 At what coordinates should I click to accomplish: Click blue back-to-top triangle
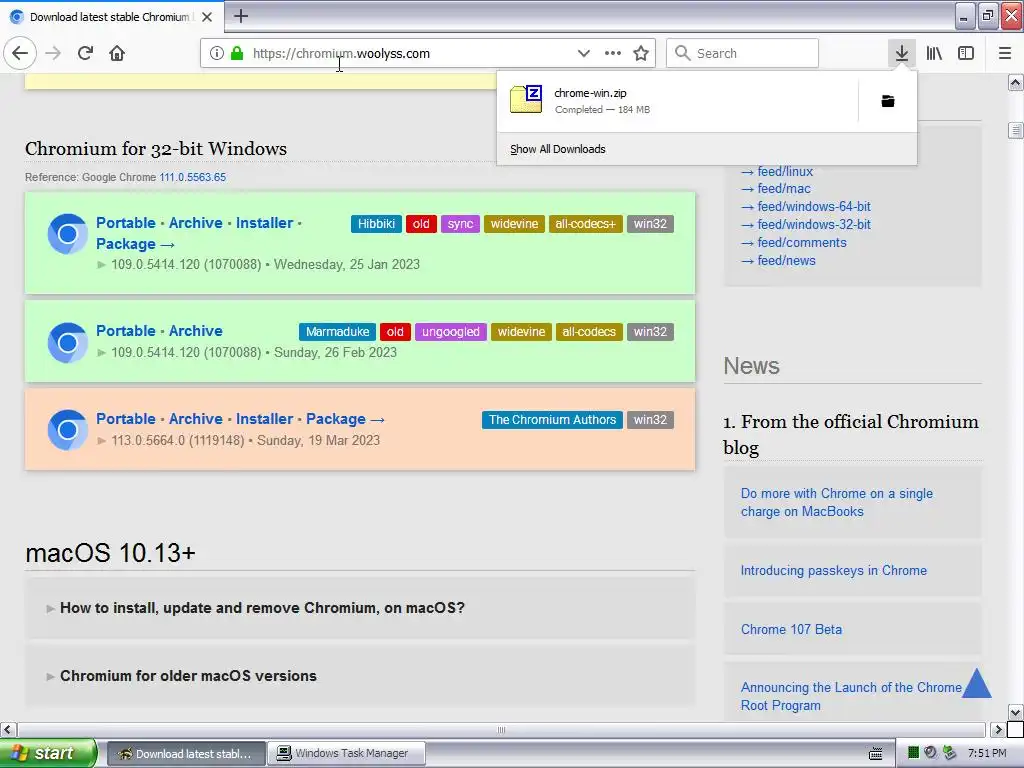(x=977, y=683)
